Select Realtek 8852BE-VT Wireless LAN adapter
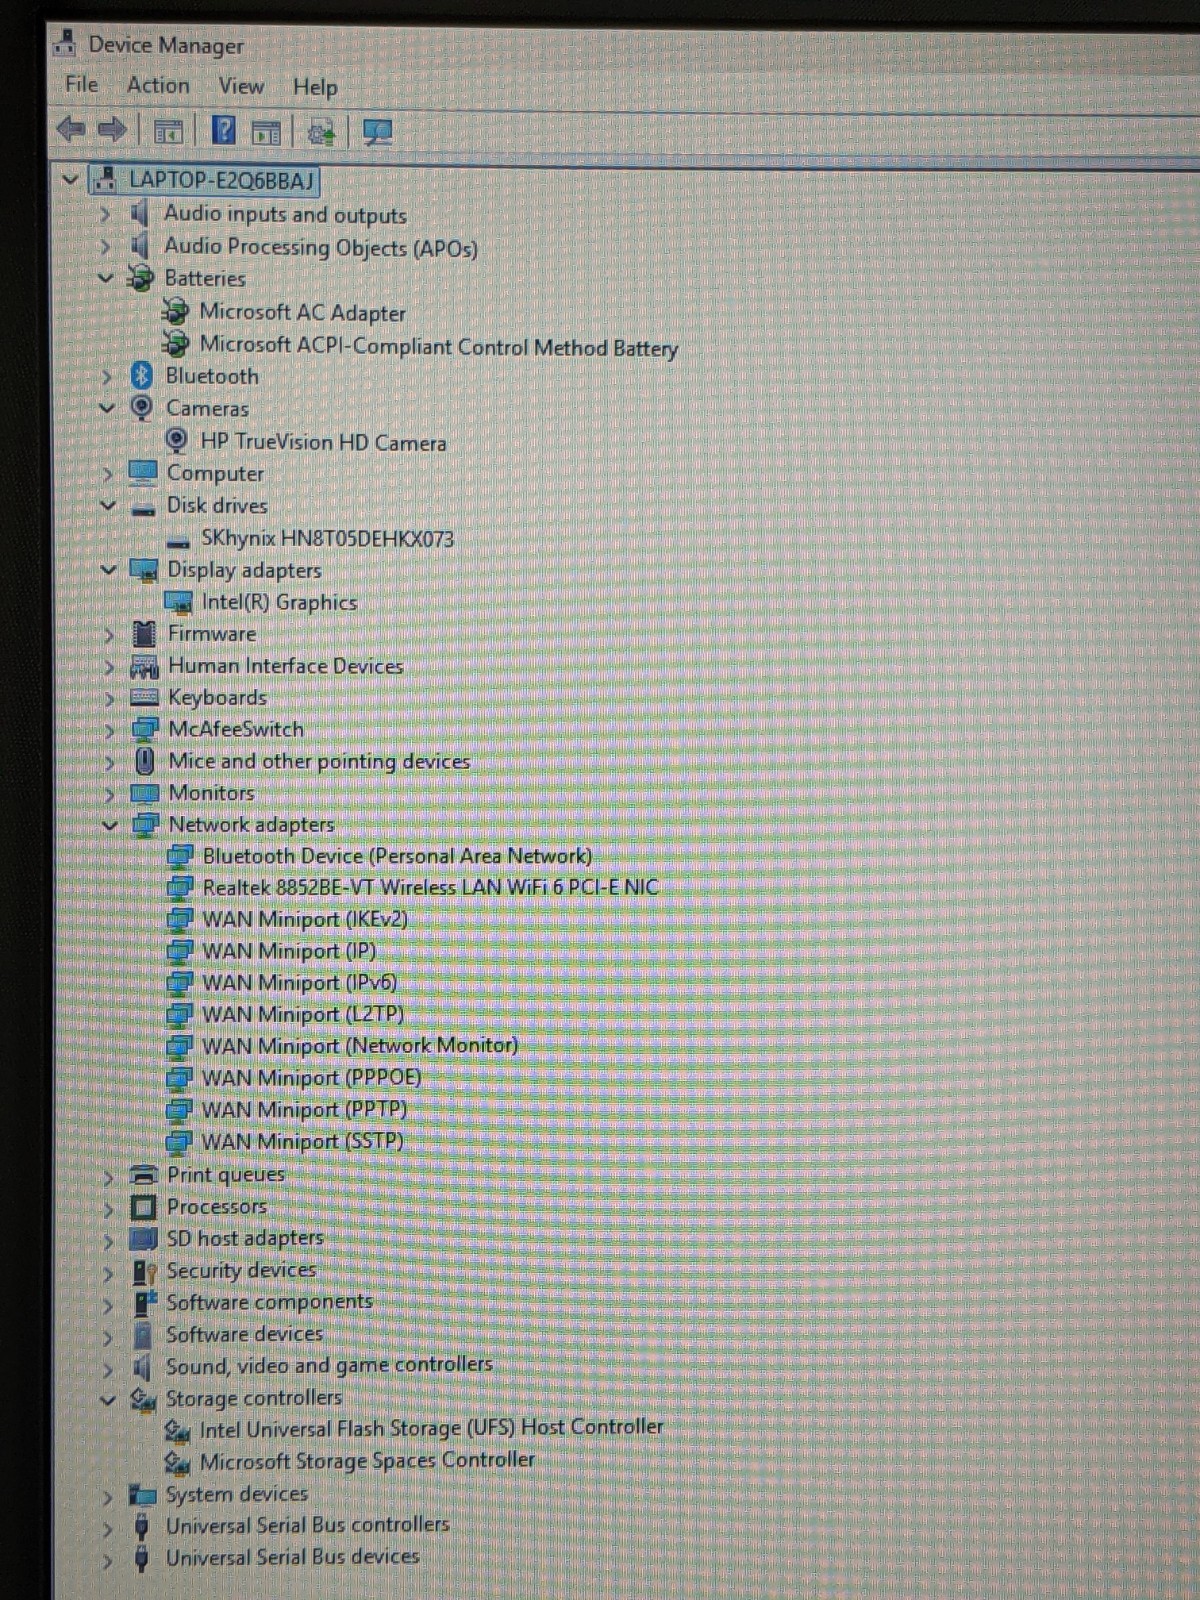This screenshot has width=1200, height=1600. click(x=430, y=887)
